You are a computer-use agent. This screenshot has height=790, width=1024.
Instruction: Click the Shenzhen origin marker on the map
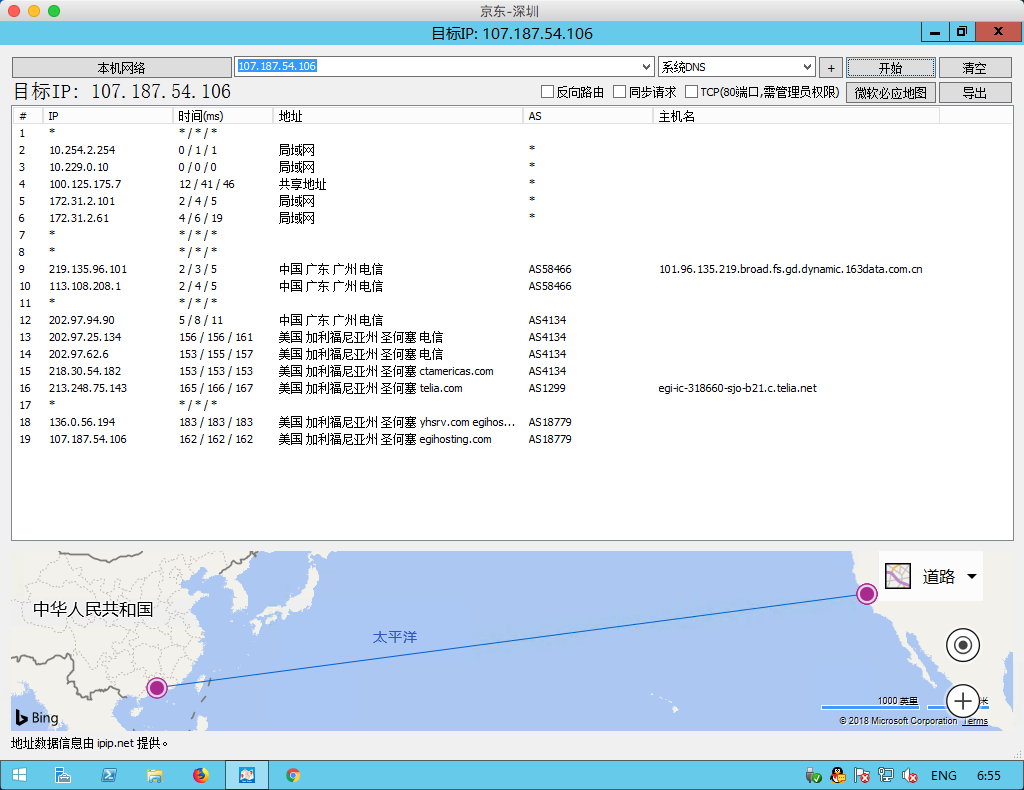[156, 687]
